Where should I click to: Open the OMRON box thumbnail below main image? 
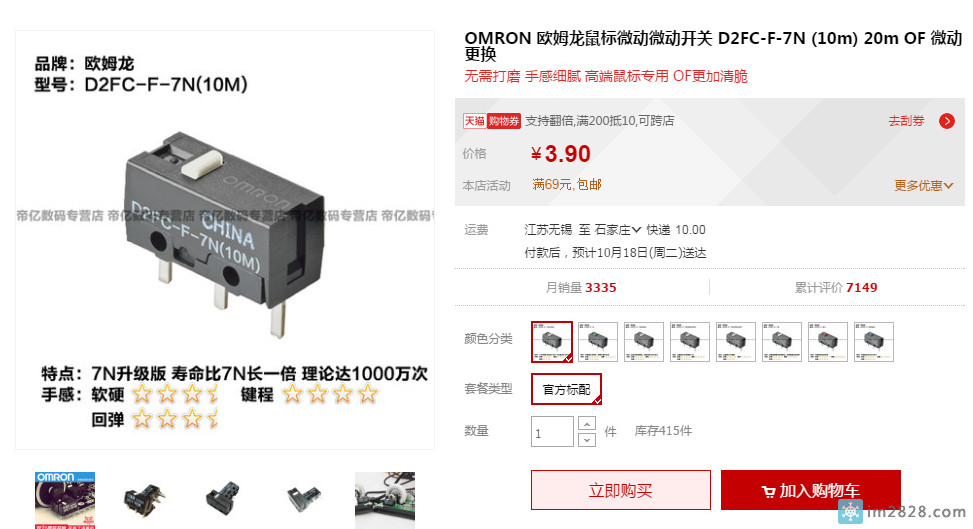[x=65, y=500]
